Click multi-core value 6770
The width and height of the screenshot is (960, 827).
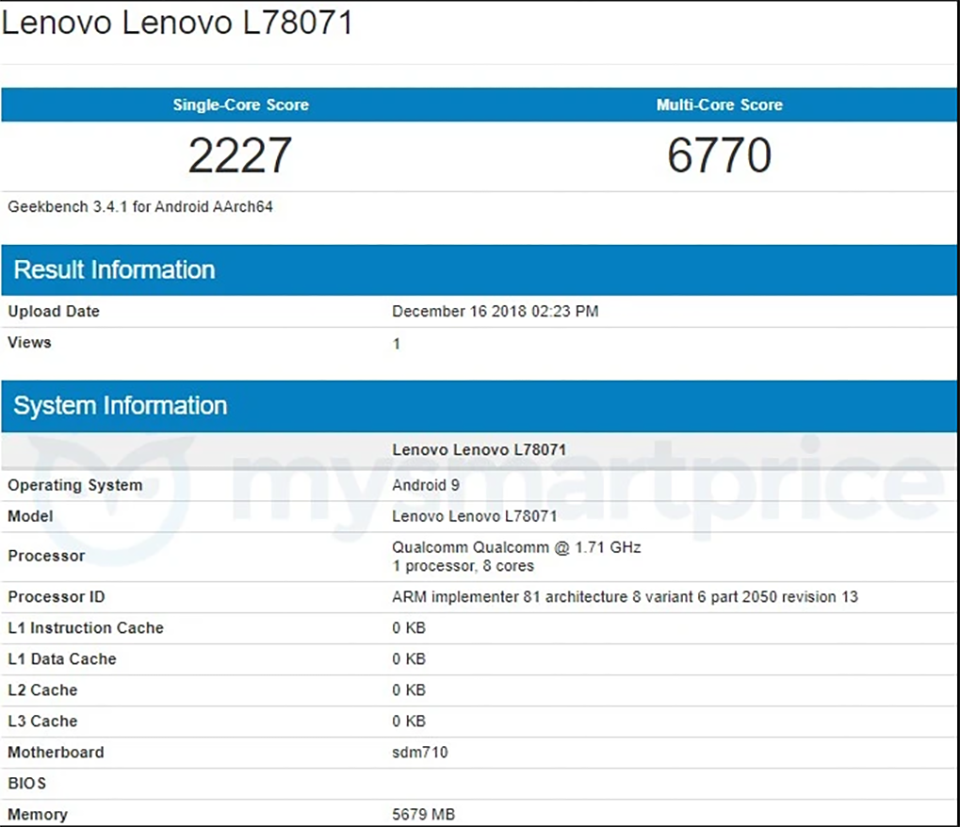click(x=719, y=155)
